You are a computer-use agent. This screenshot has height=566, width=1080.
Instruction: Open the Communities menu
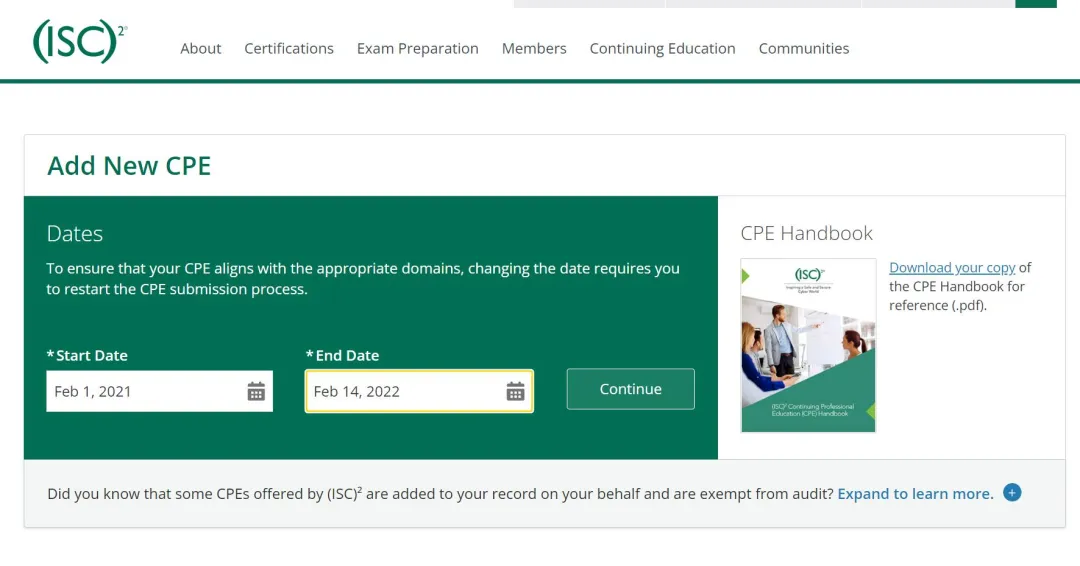point(804,48)
